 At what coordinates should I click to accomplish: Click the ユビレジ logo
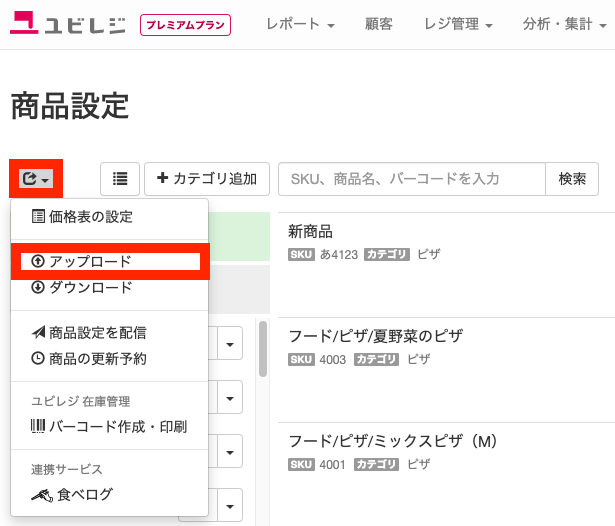click(x=67, y=24)
